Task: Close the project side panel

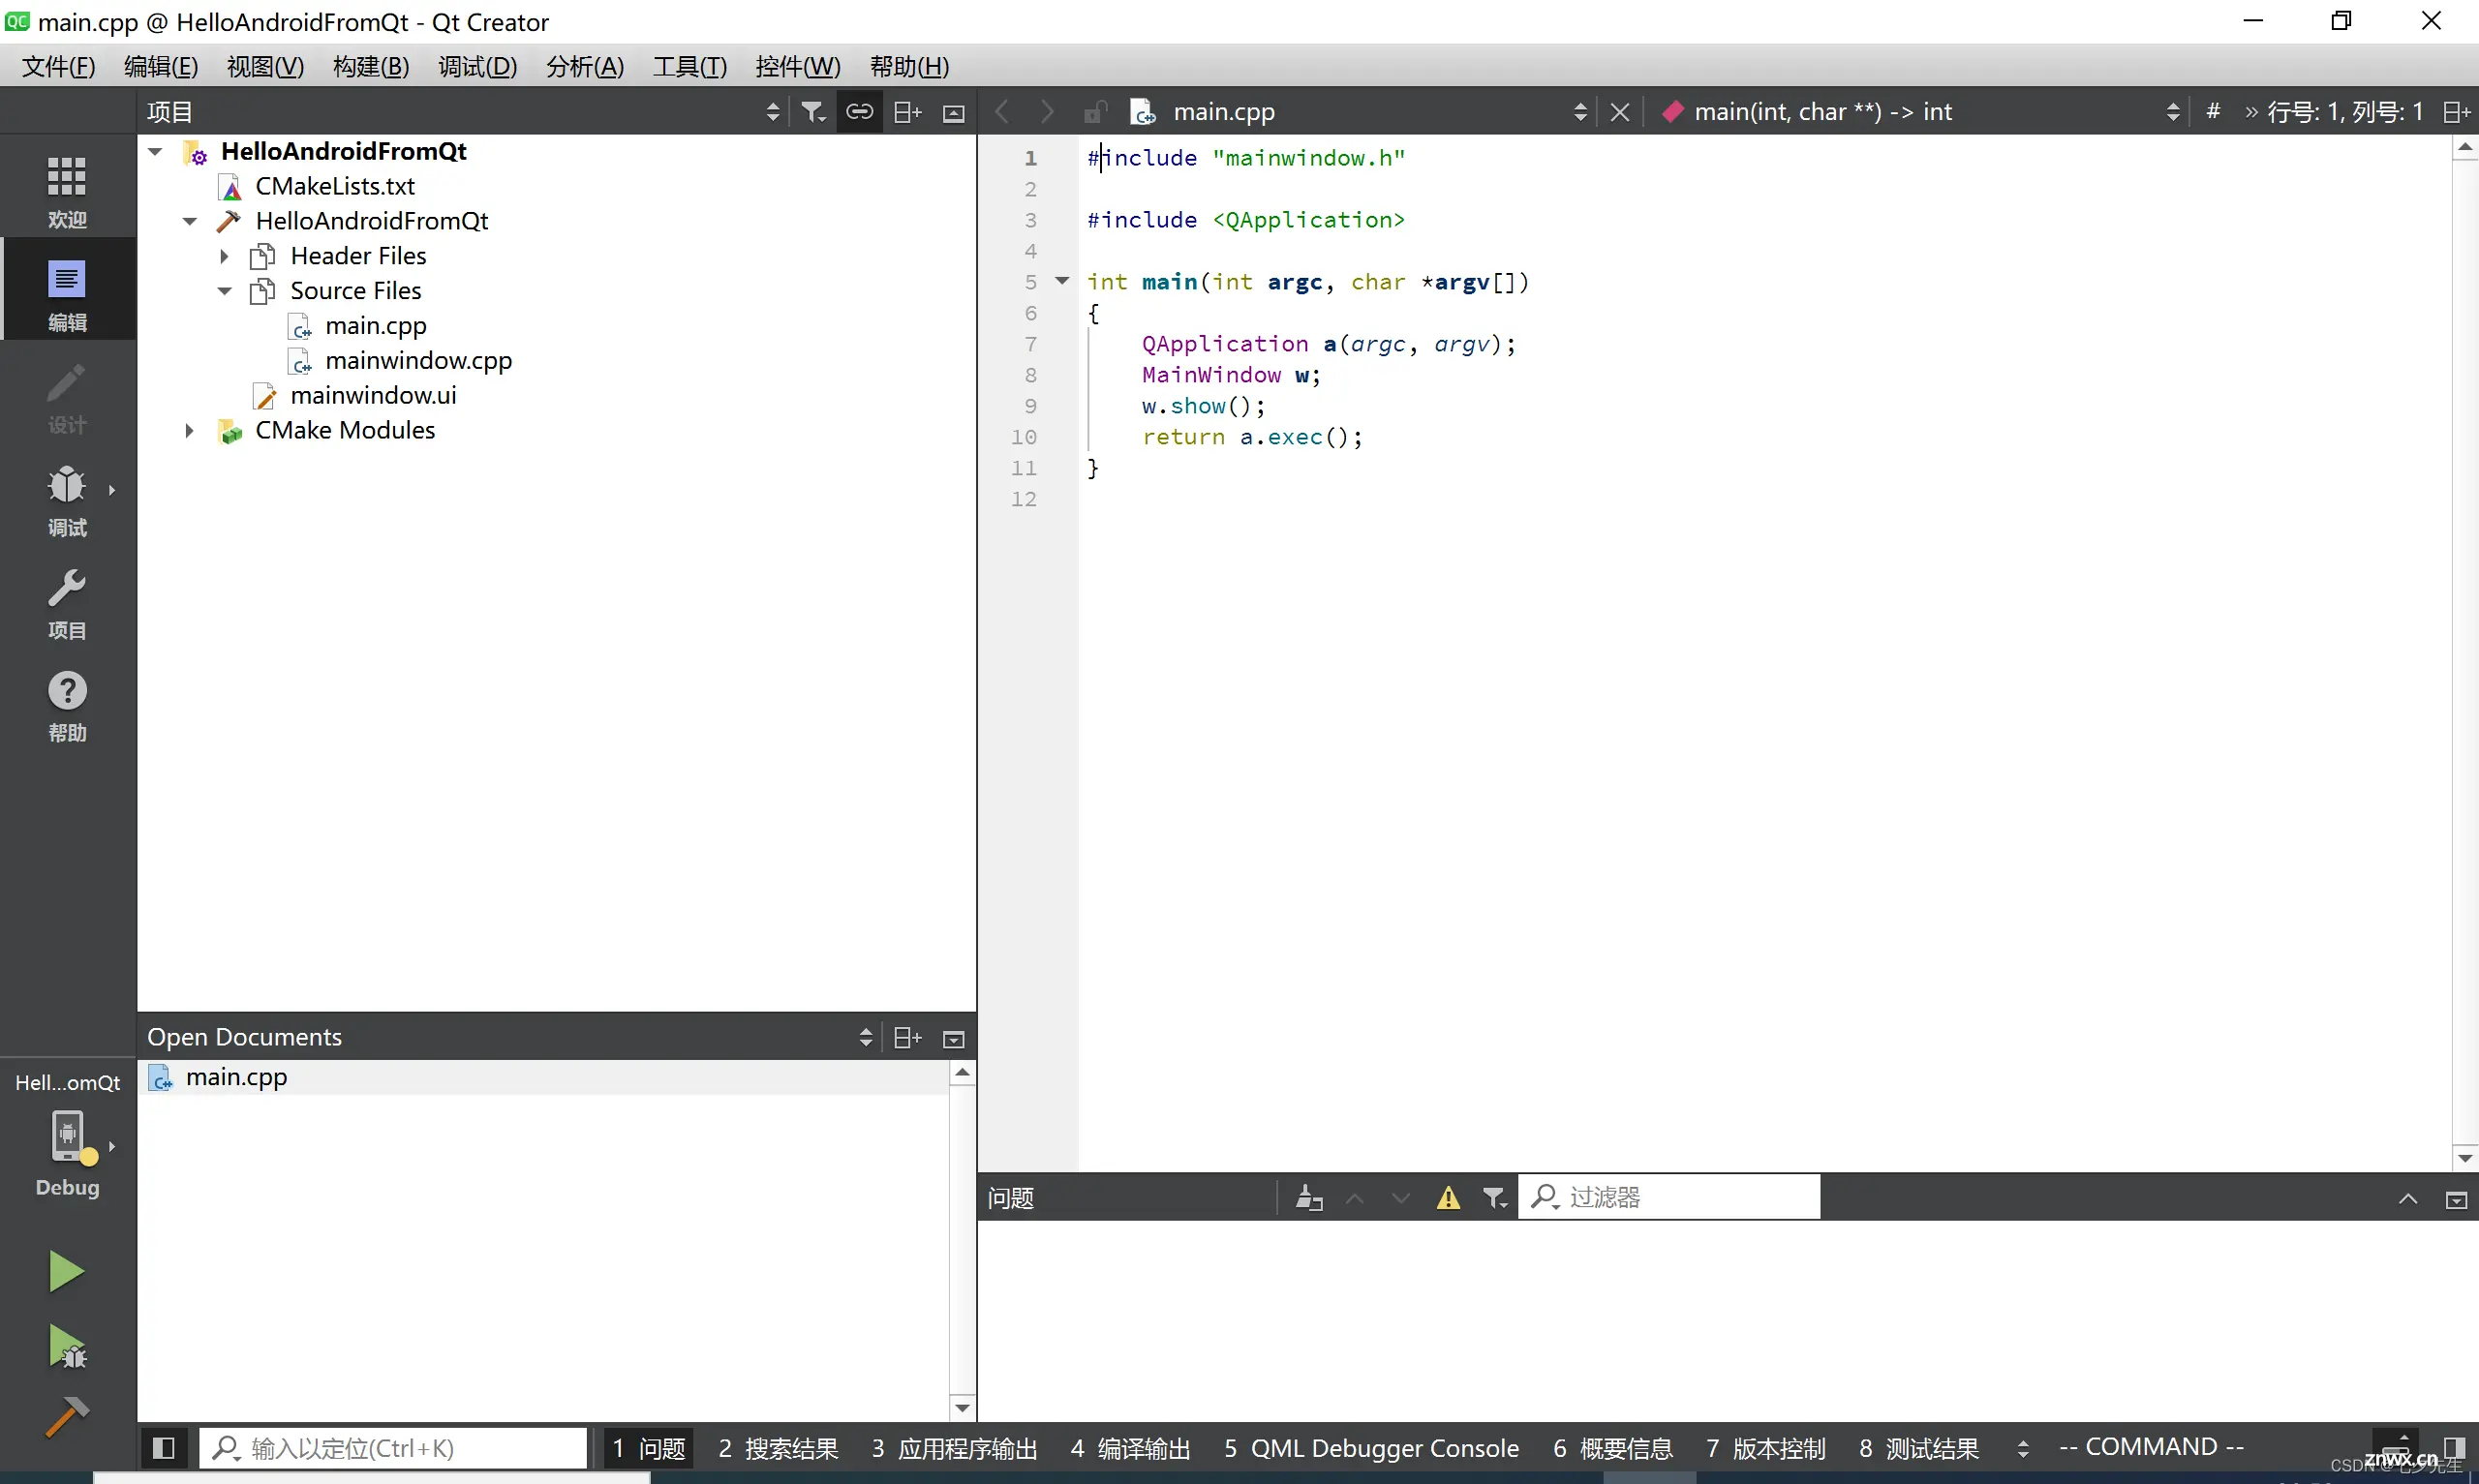Action: 954,113
